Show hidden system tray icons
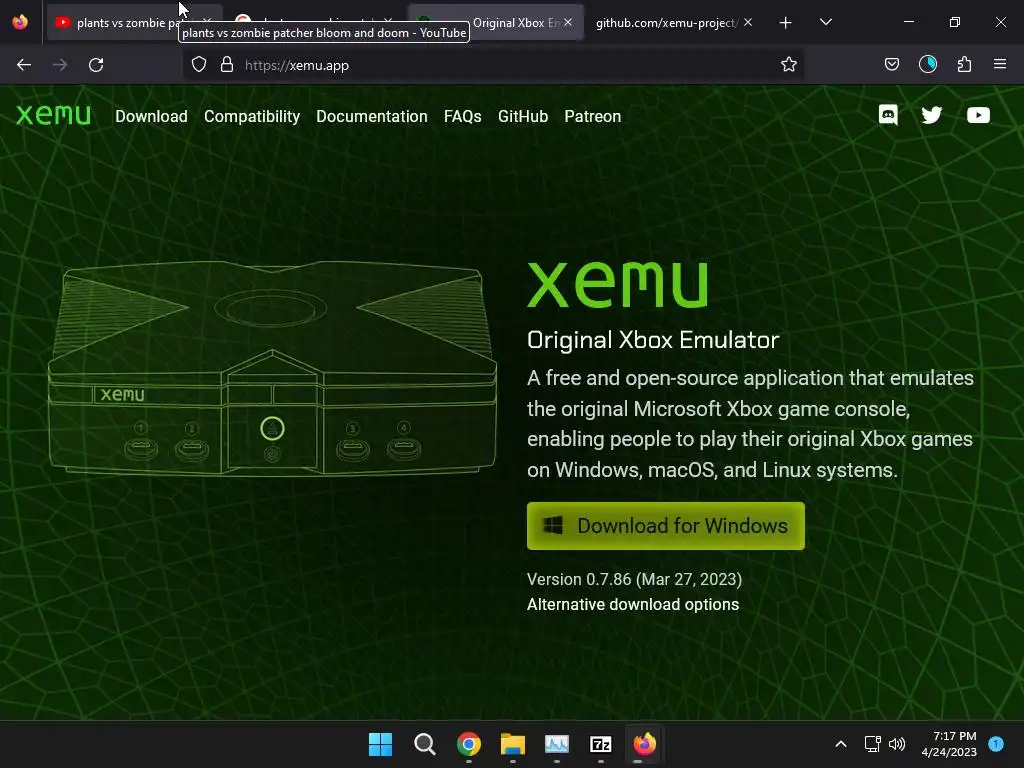Screen dimensions: 1024x768 841,744
